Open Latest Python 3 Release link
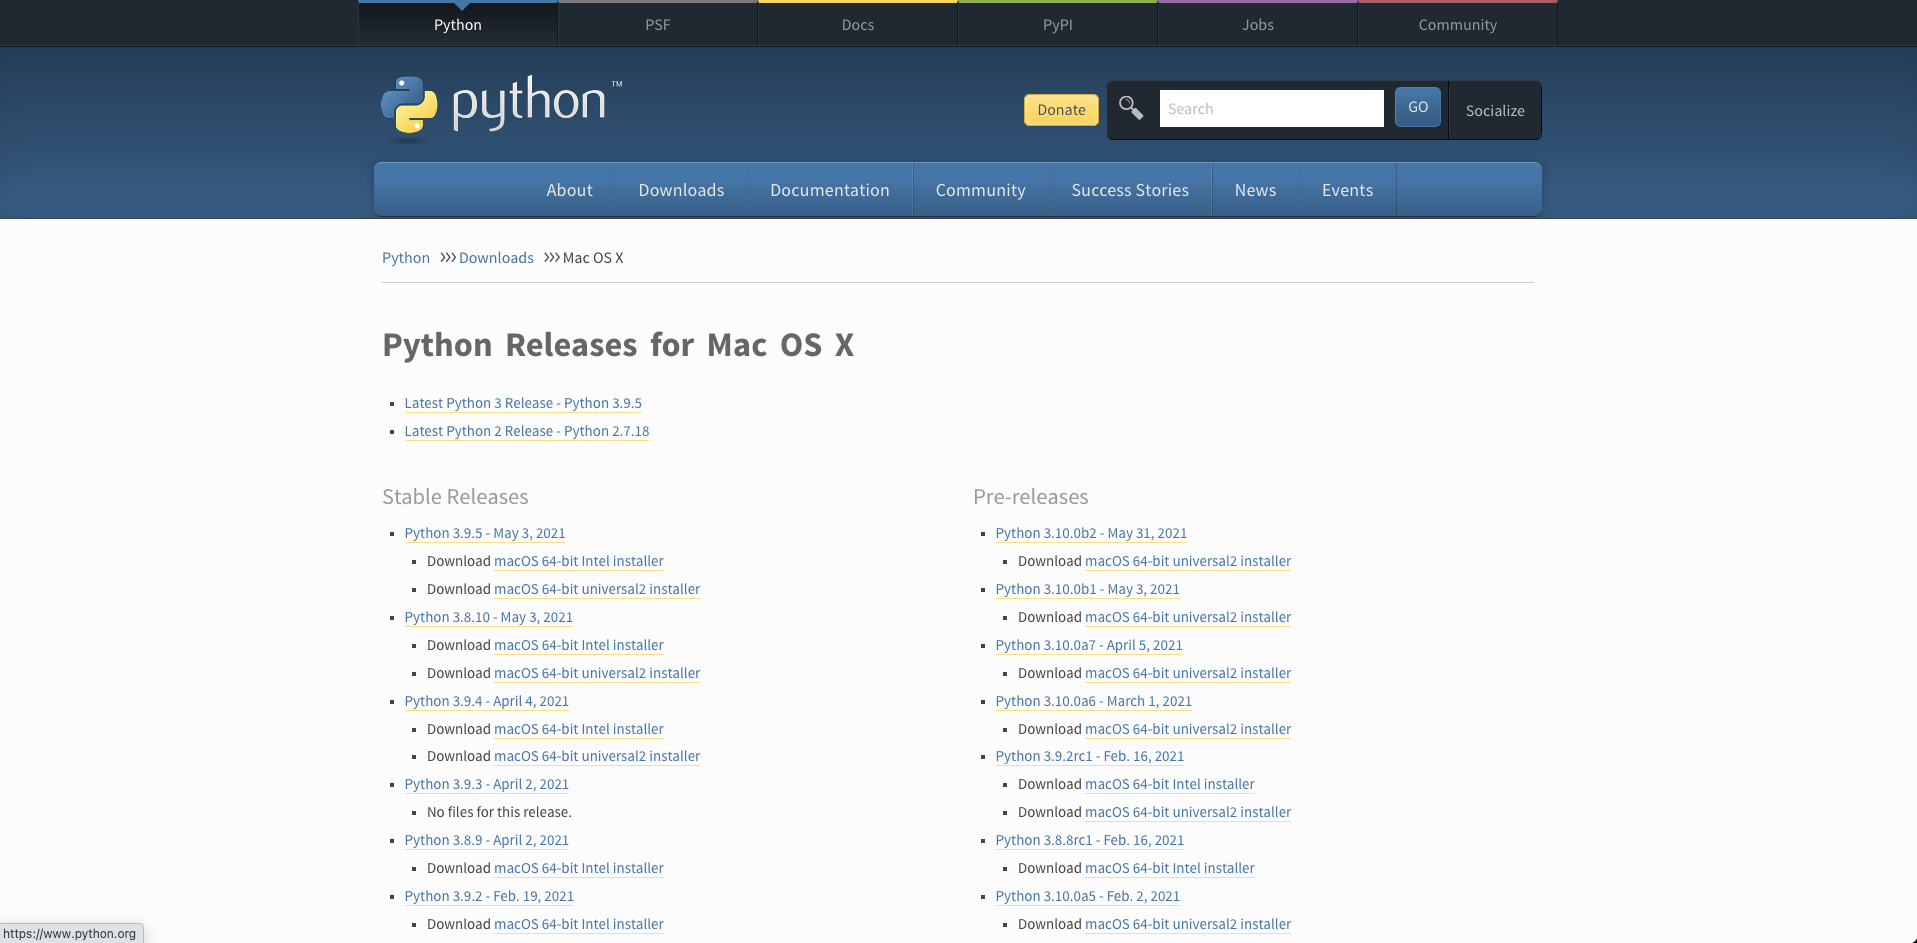Image resolution: width=1917 pixels, height=943 pixels. pyautogui.click(x=523, y=403)
